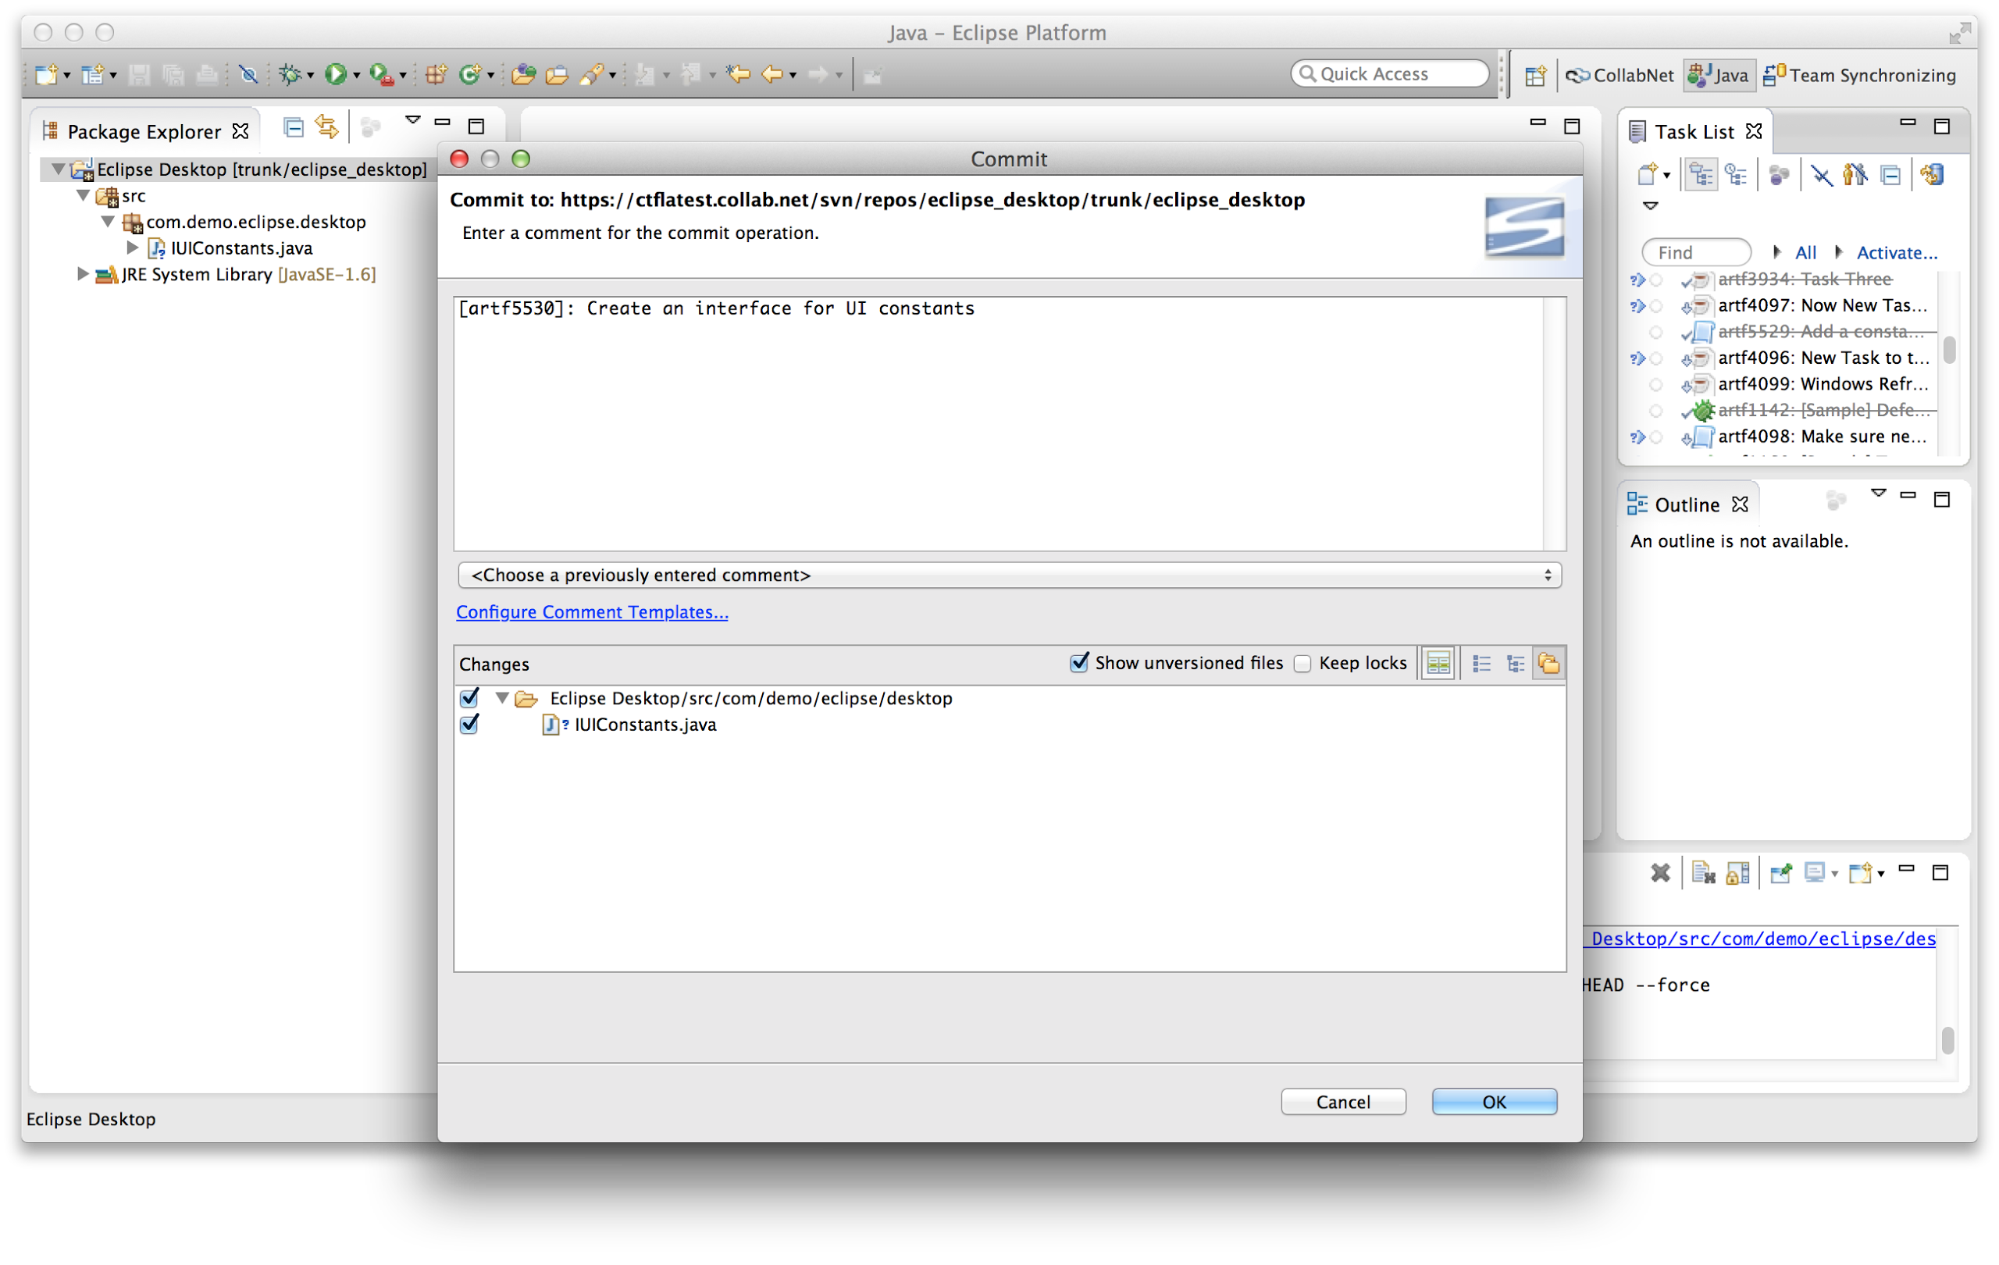Image resolution: width=1999 pixels, height=1265 pixels.
Task: Click Task List vertical scrollbar
Action: (1949, 350)
